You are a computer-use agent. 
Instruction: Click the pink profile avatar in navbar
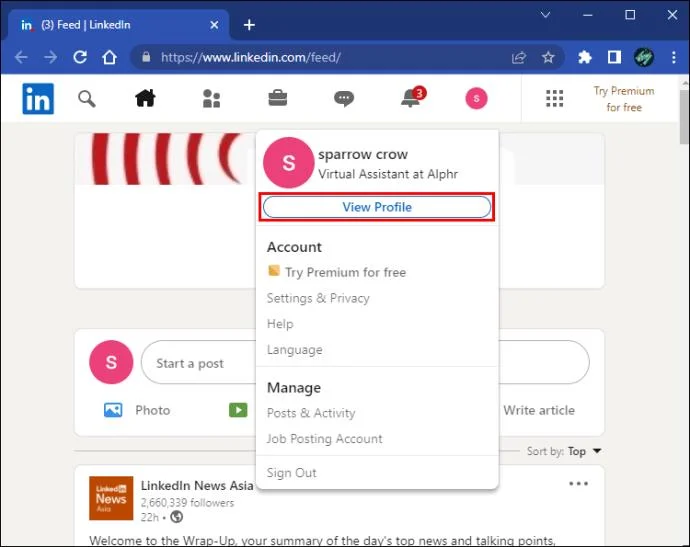tap(476, 99)
